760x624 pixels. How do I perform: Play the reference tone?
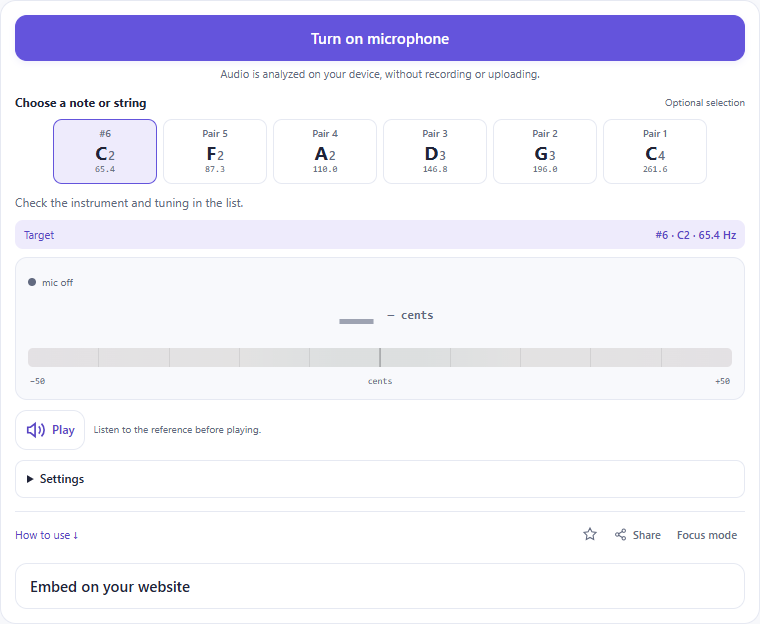tap(50, 430)
